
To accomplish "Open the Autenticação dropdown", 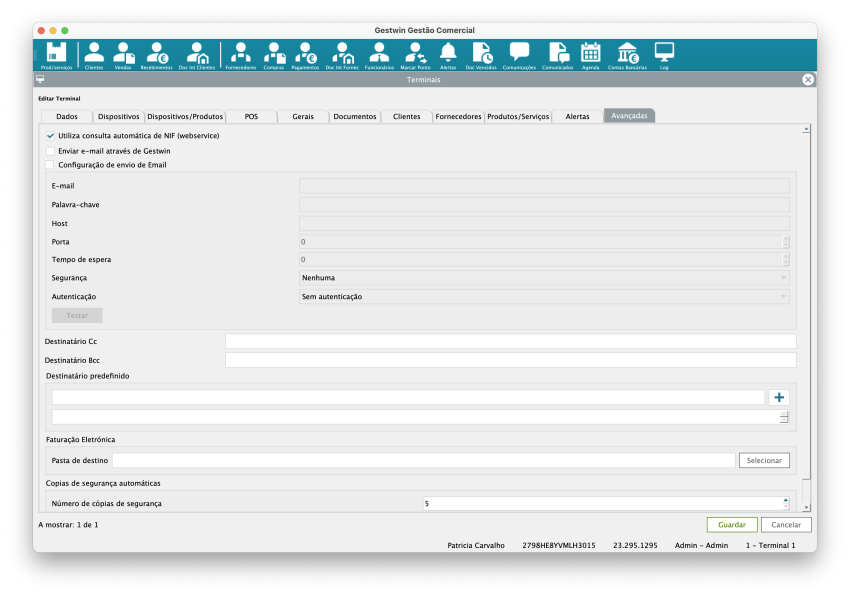I will pyautogui.click(x=544, y=297).
